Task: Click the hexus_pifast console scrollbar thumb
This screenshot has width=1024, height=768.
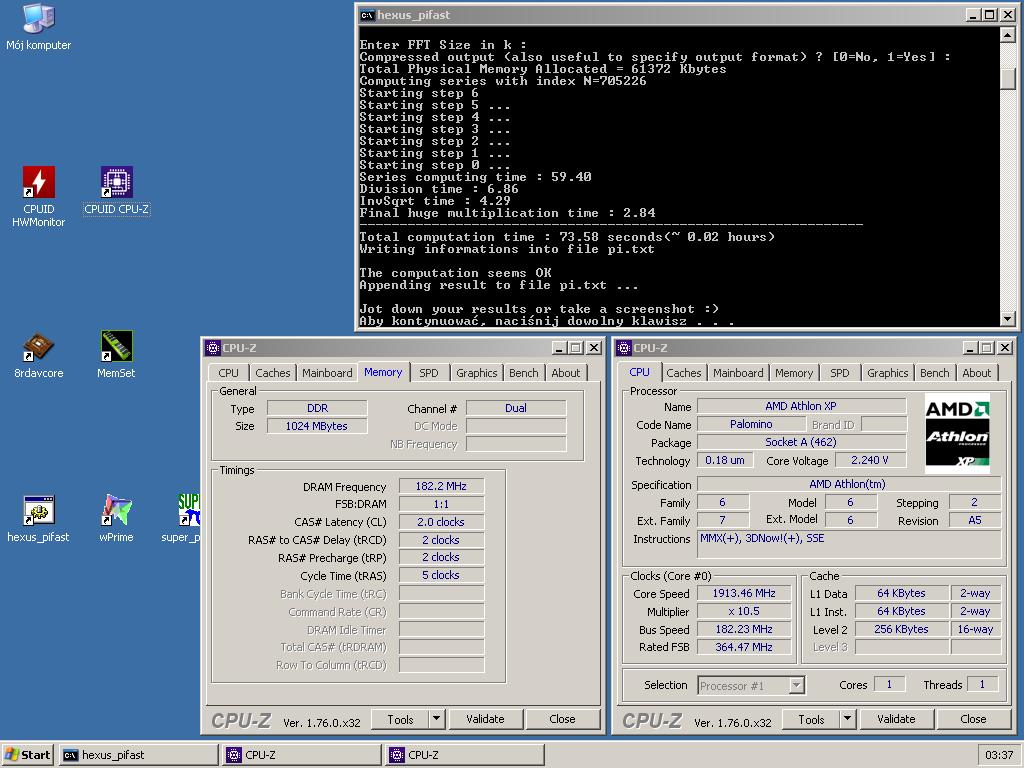Action: tap(1008, 77)
